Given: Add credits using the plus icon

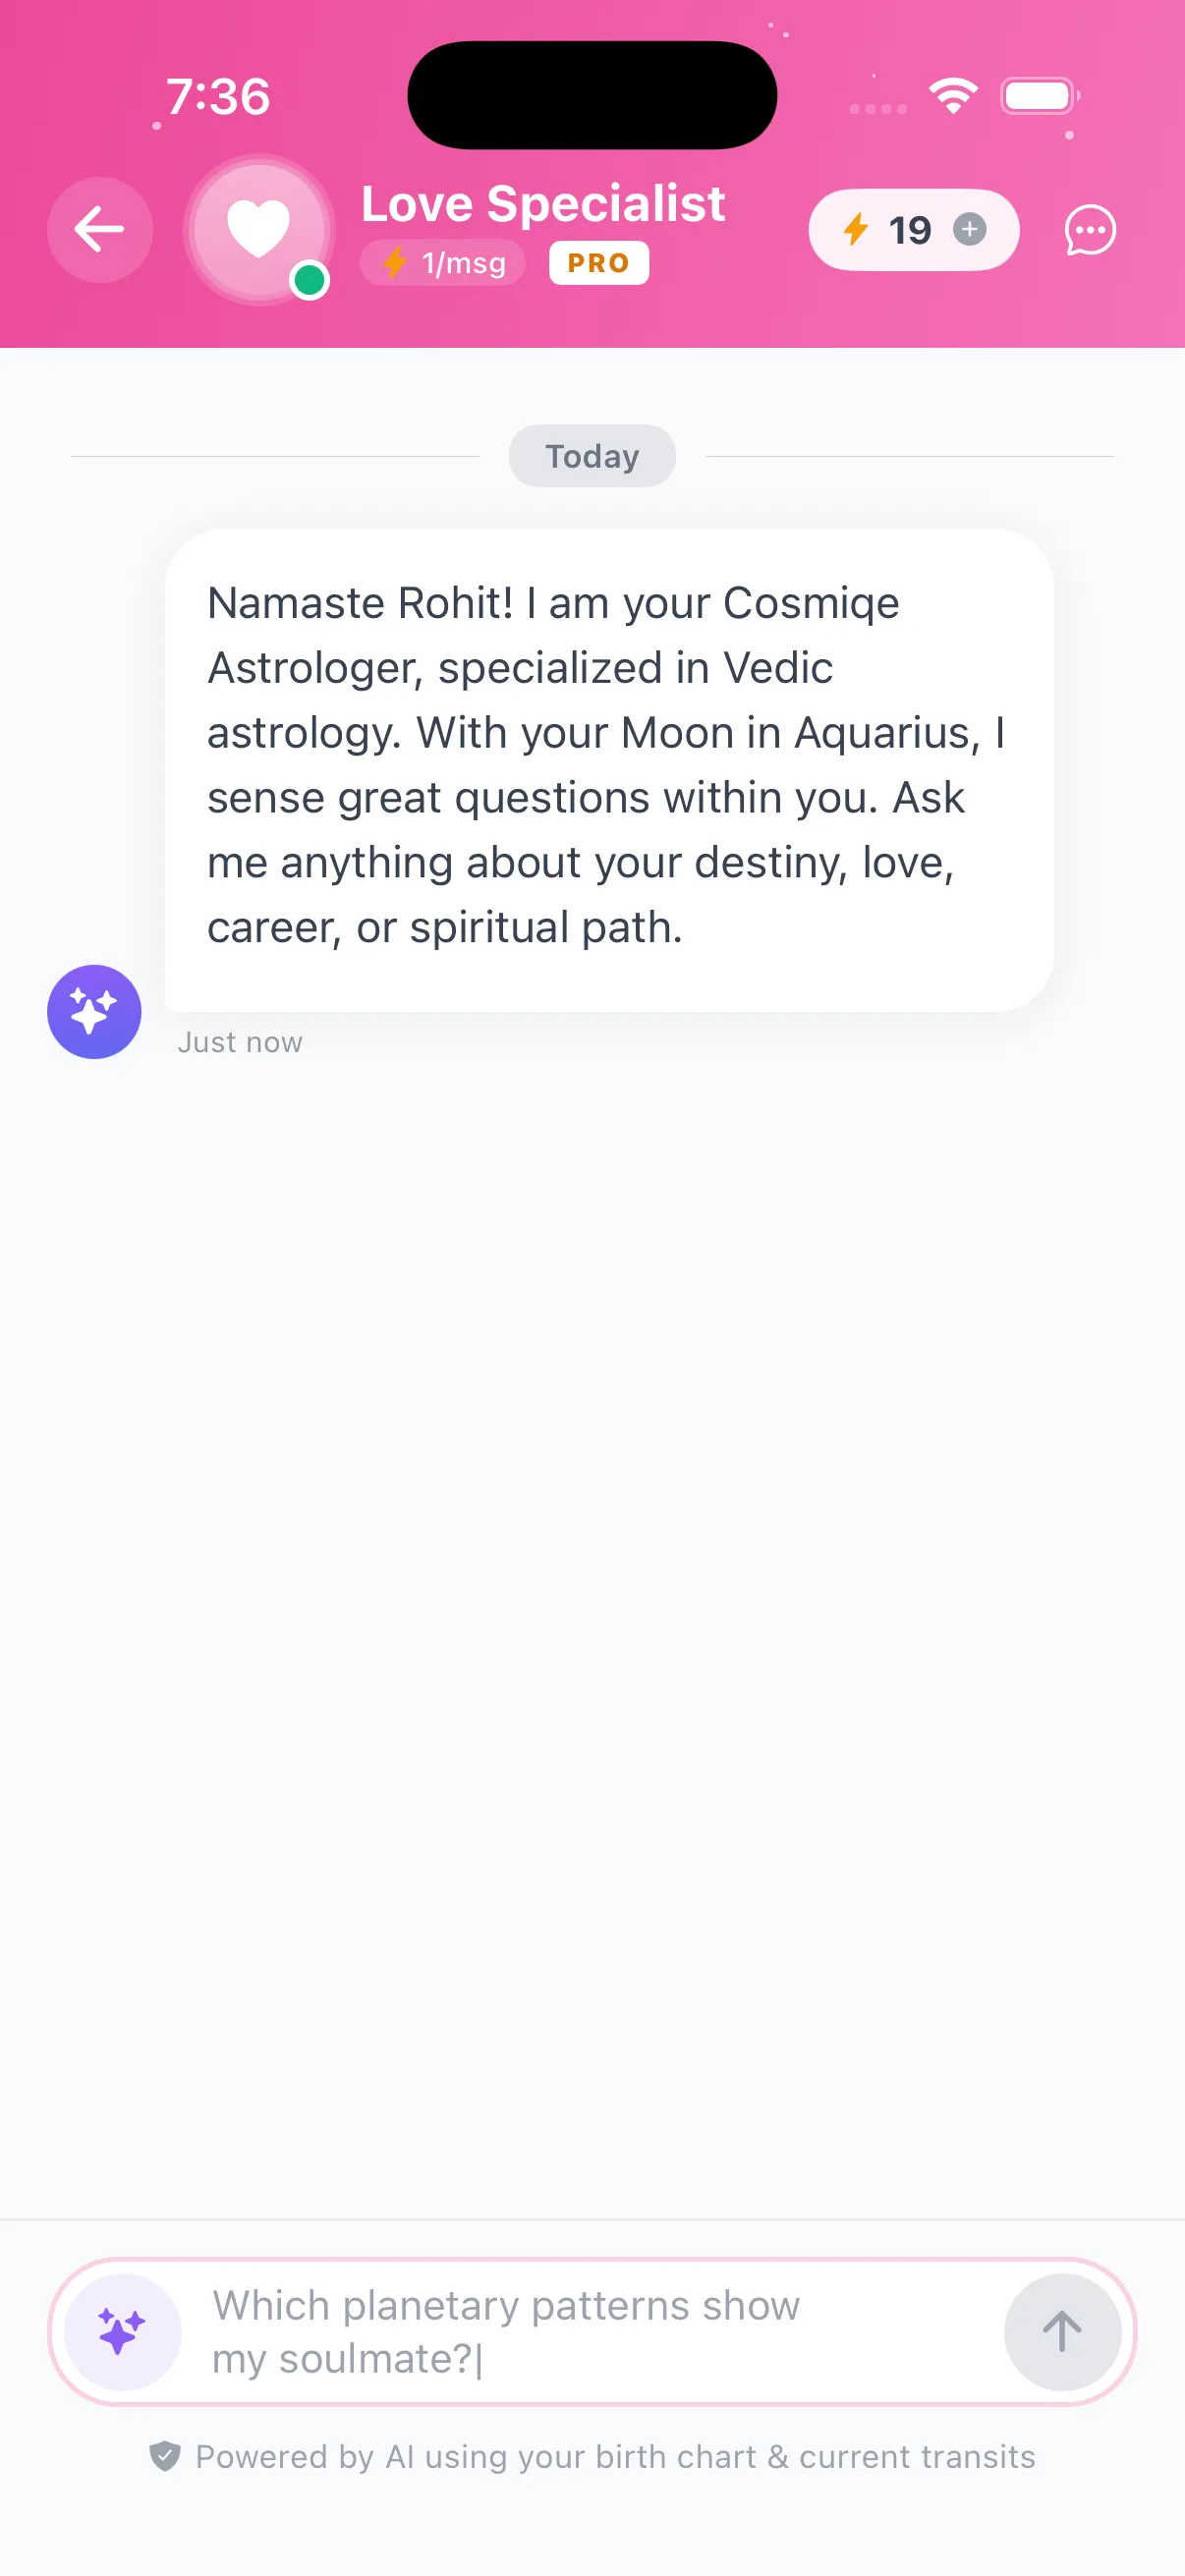Looking at the screenshot, I should (969, 229).
